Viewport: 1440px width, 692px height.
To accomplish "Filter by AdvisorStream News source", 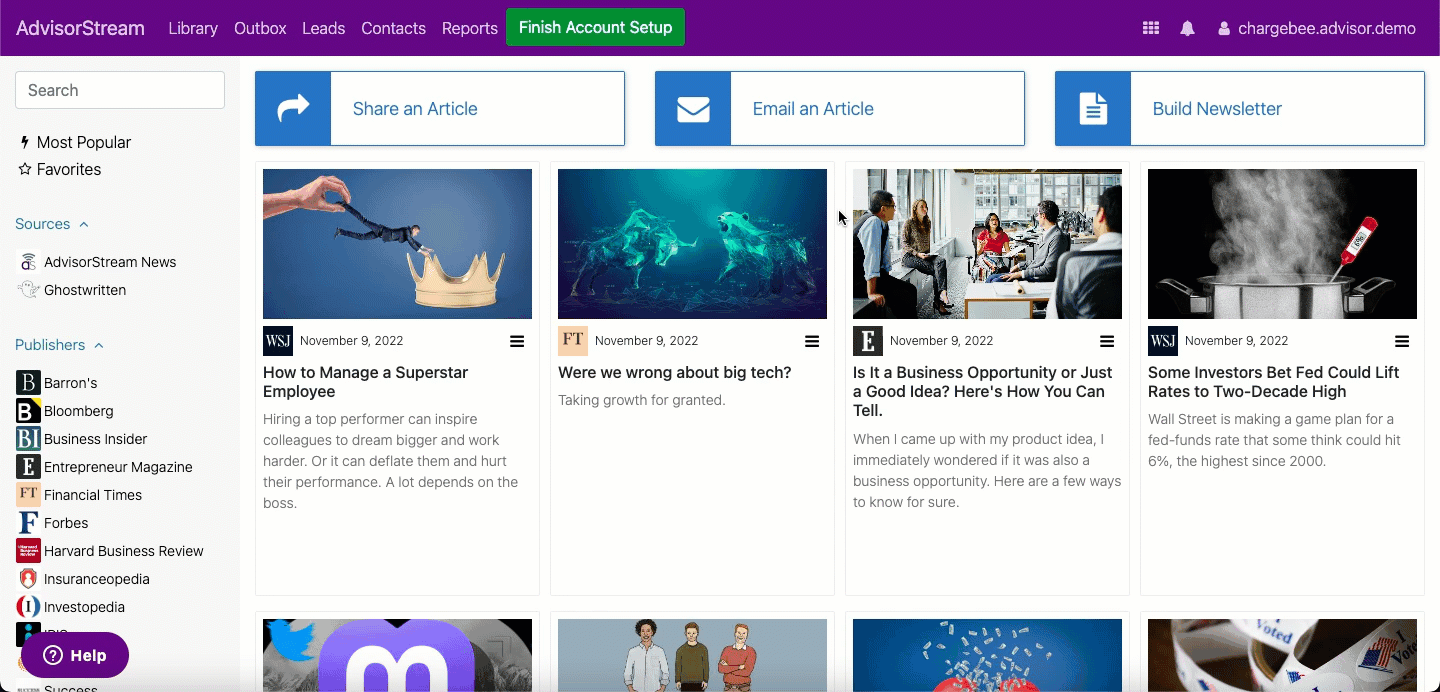I will click(97, 262).
